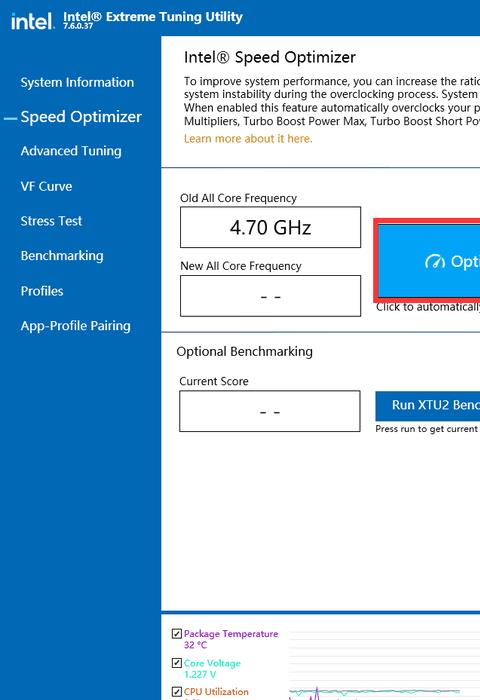Switch to Stress Test section
The width and height of the screenshot is (480, 700).
coord(51,221)
